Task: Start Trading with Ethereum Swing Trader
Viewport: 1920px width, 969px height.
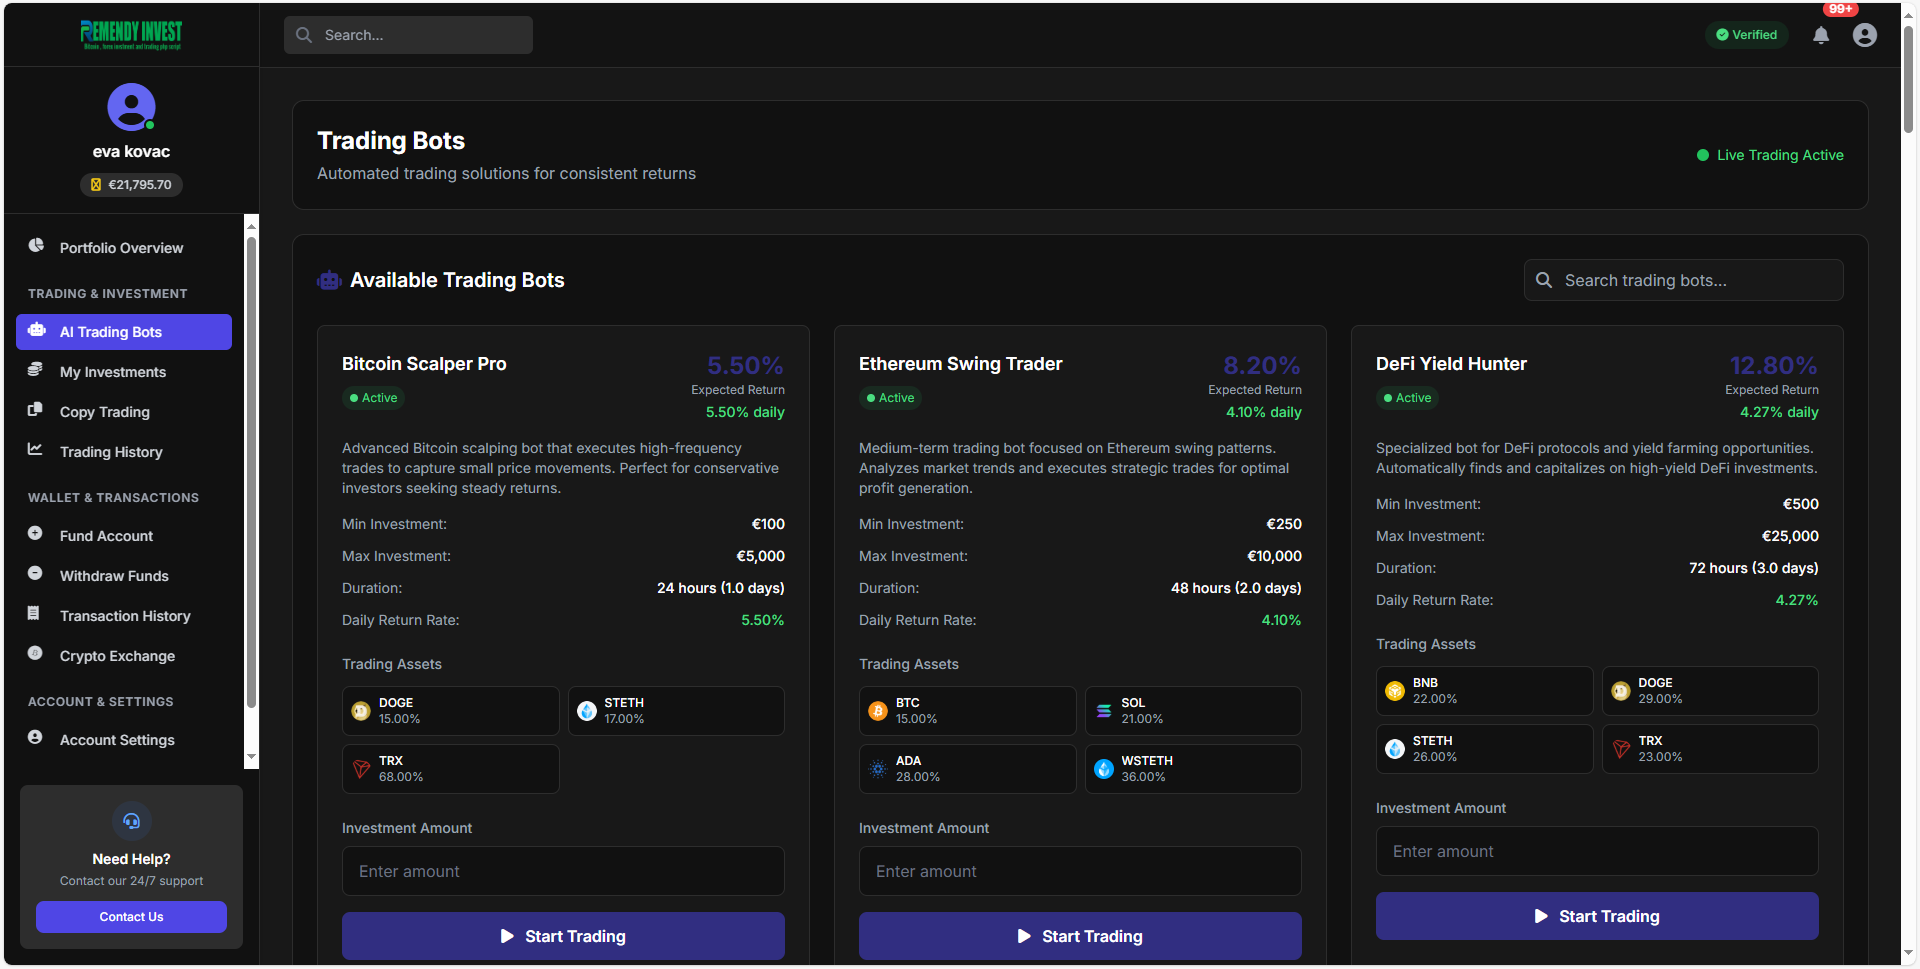Action: point(1080,936)
